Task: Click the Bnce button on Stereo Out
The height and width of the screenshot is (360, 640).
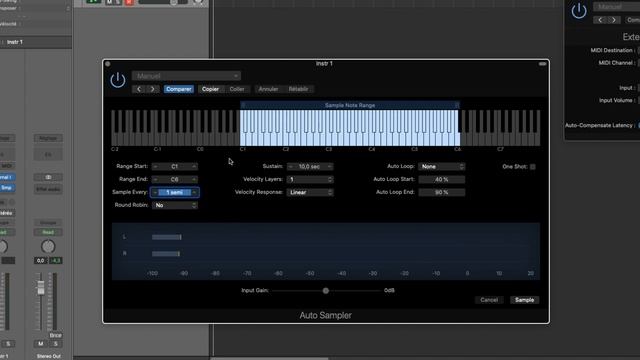Action: (x=56, y=335)
